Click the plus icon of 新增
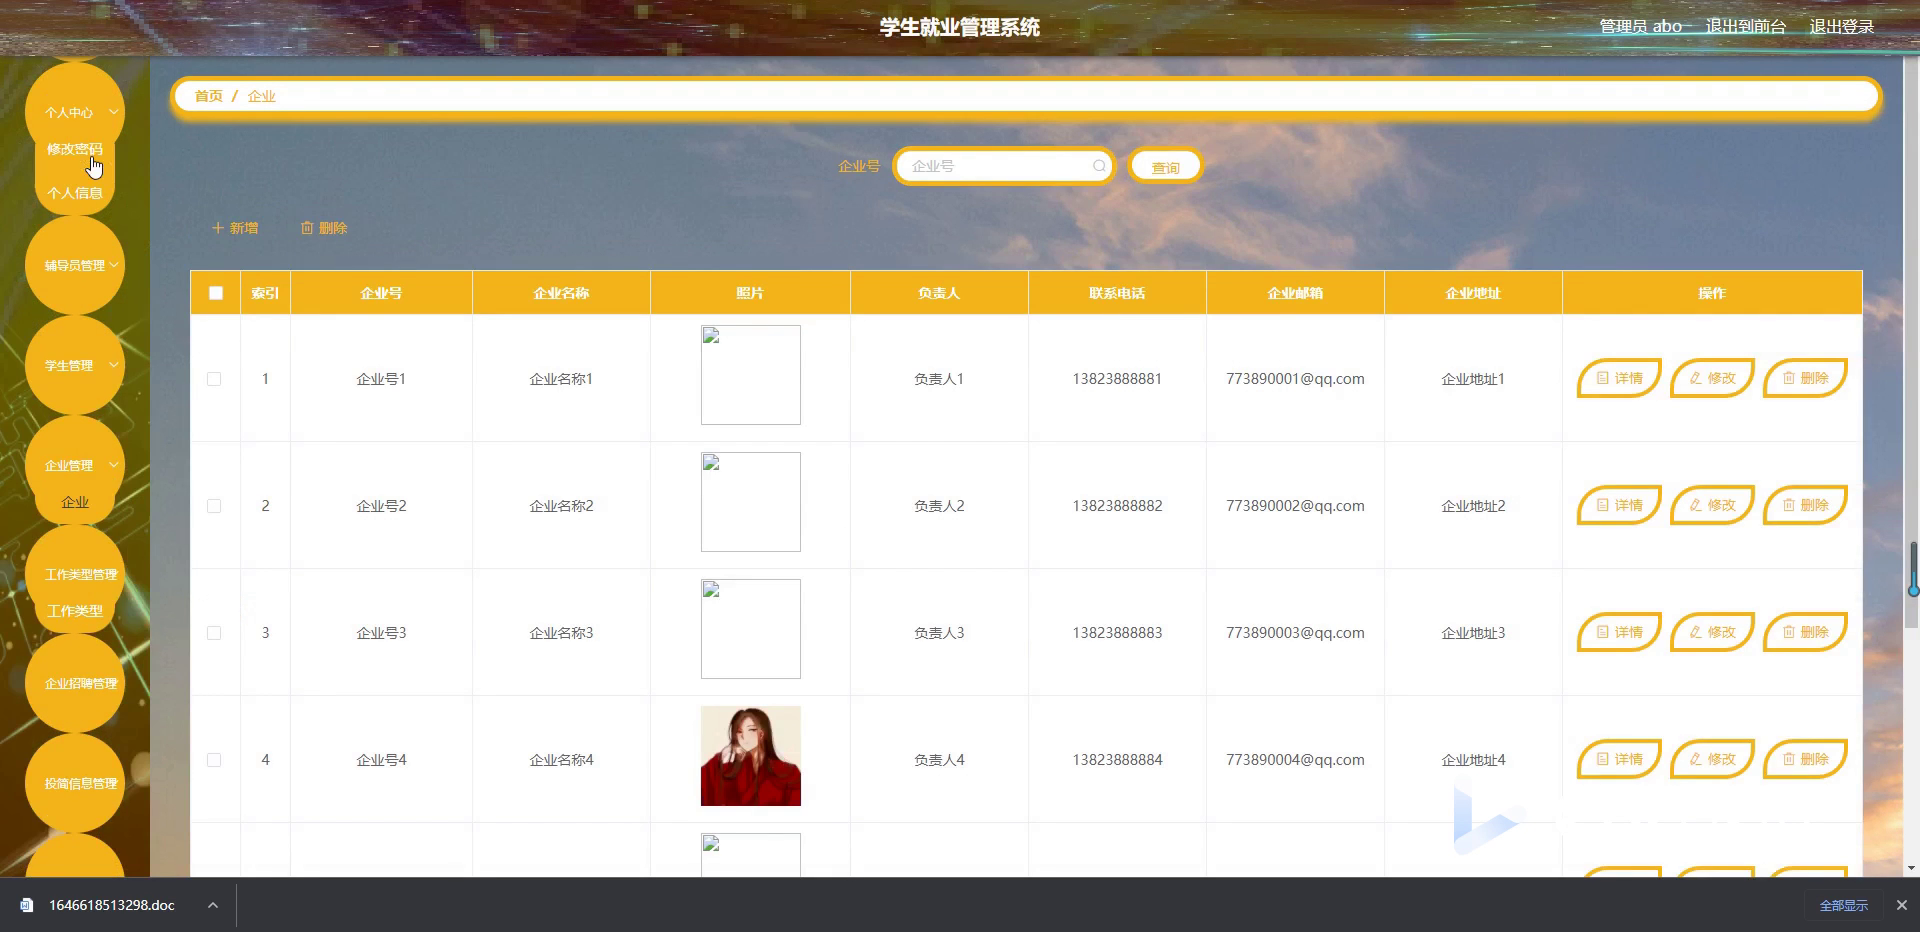Viewport: 1920px width, 932px height. point(217,228)
